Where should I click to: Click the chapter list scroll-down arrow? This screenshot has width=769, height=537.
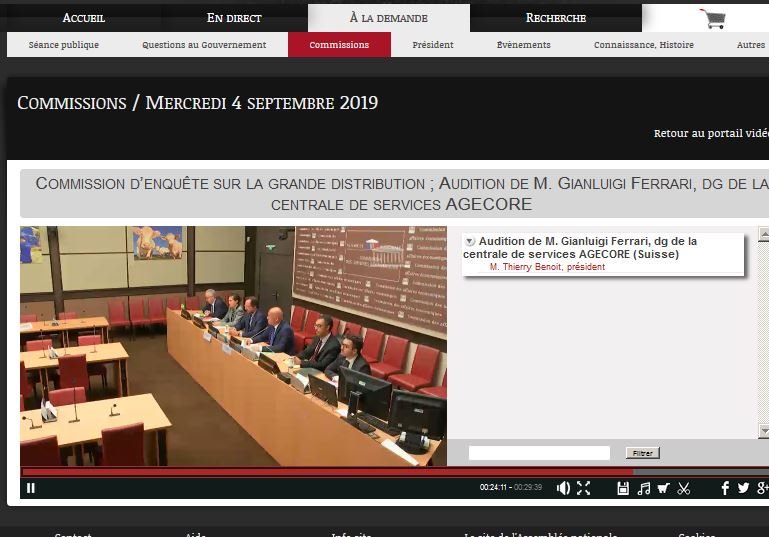[764, 431]
